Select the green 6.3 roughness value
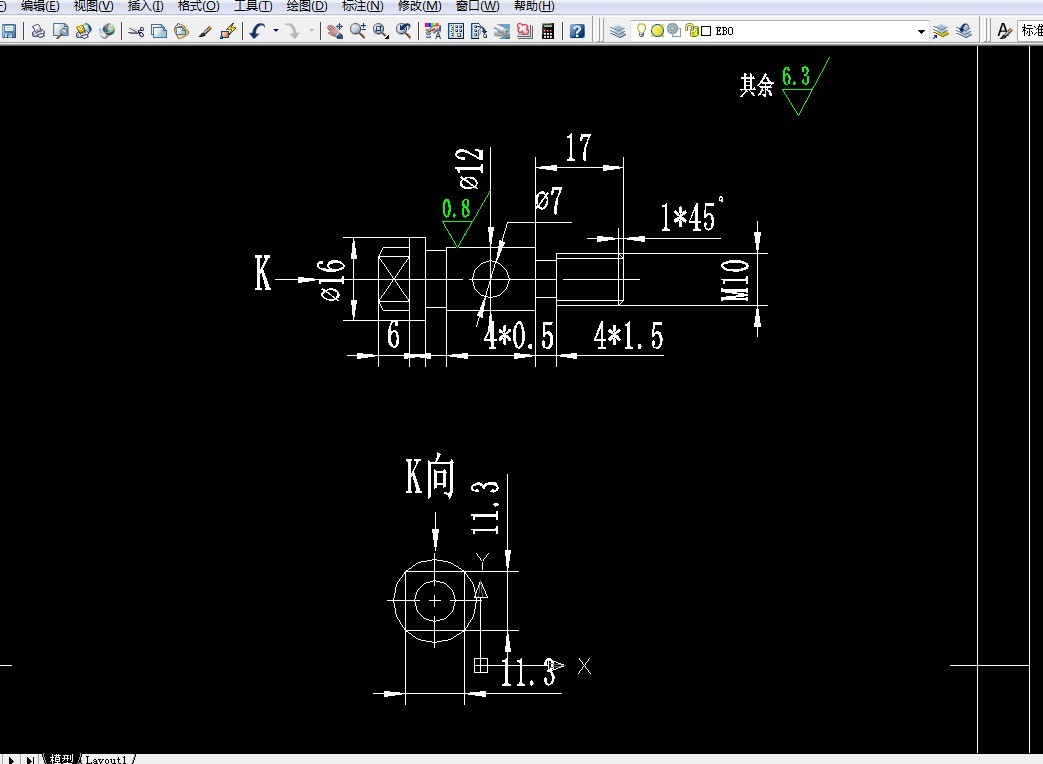The image size is (1043, 764). (796, 76)
